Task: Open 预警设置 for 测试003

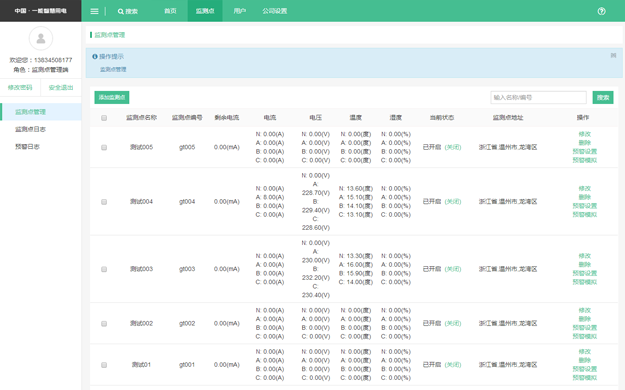Action: tap(585, 273)
